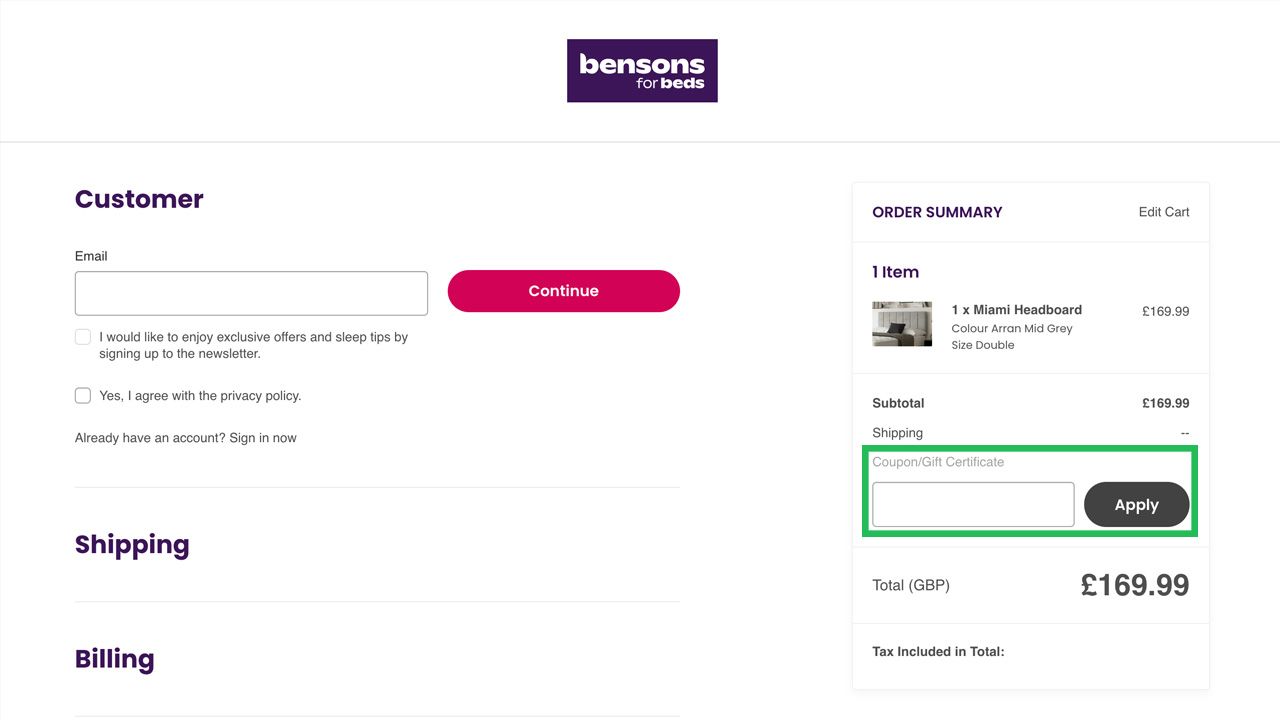Click into the coupon code field
This screenshot has height=720, width=1280.
click(x=973, y=505)
